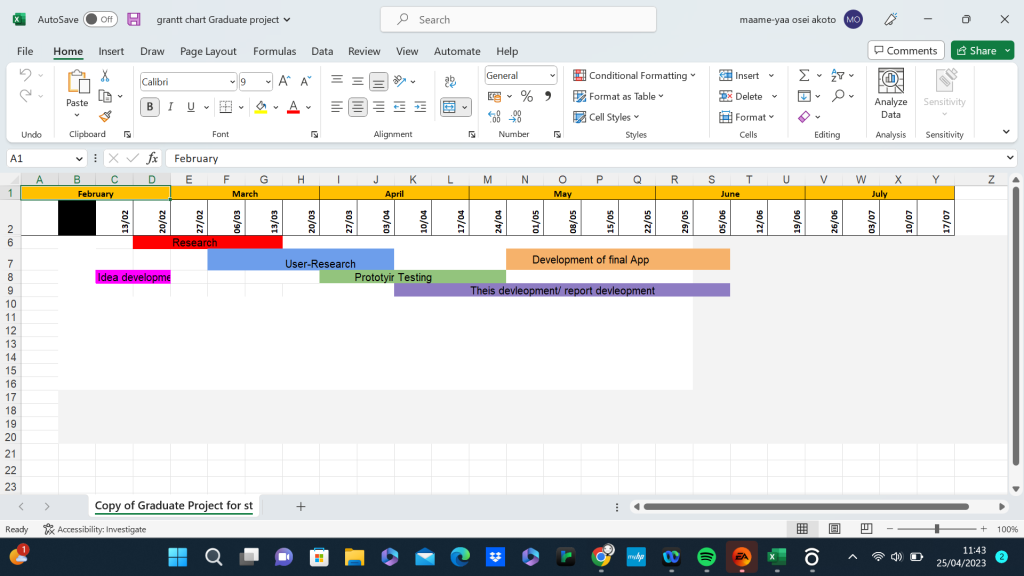Image resolution: width=1024 pixels, height=576 pixels.
Task: Click the Wrap Text icon
Action: coord(450,81)
